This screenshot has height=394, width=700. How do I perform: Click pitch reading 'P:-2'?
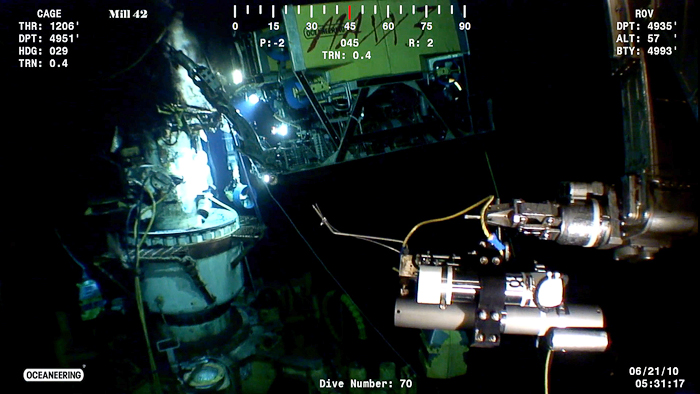(272, 43)
